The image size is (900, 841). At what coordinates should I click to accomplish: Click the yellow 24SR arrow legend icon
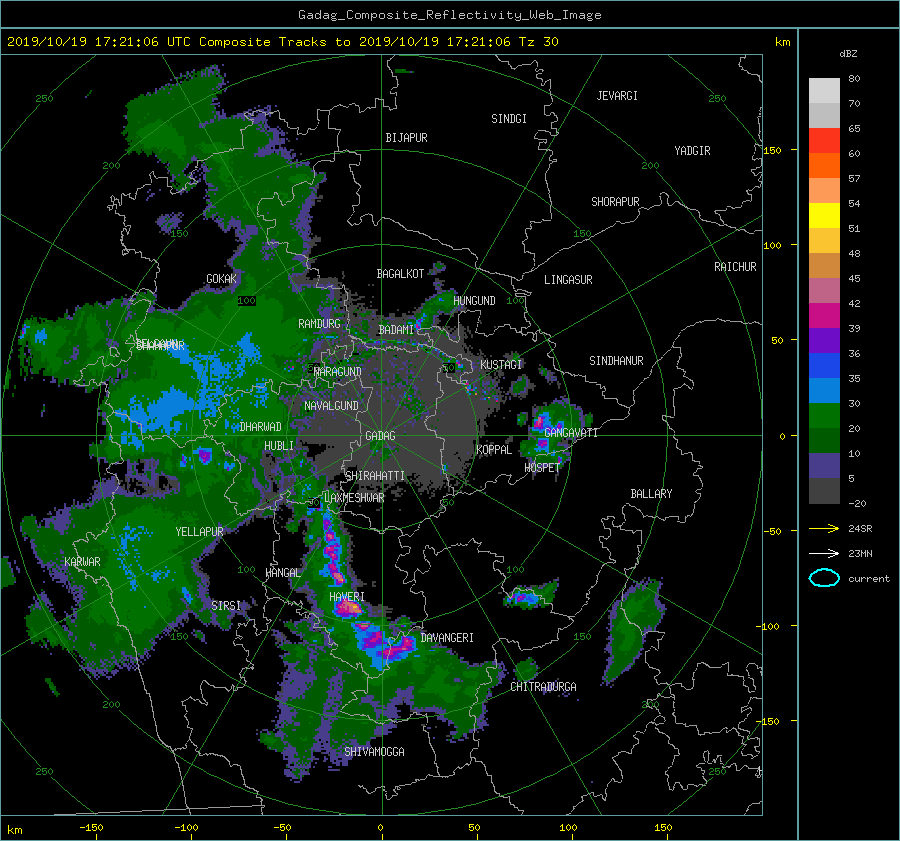(824, 529)
